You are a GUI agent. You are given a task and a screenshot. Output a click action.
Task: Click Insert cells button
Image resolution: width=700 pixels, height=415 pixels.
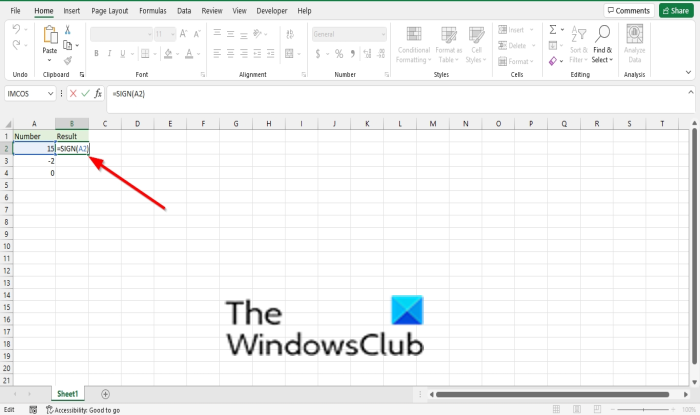point(516,30)
